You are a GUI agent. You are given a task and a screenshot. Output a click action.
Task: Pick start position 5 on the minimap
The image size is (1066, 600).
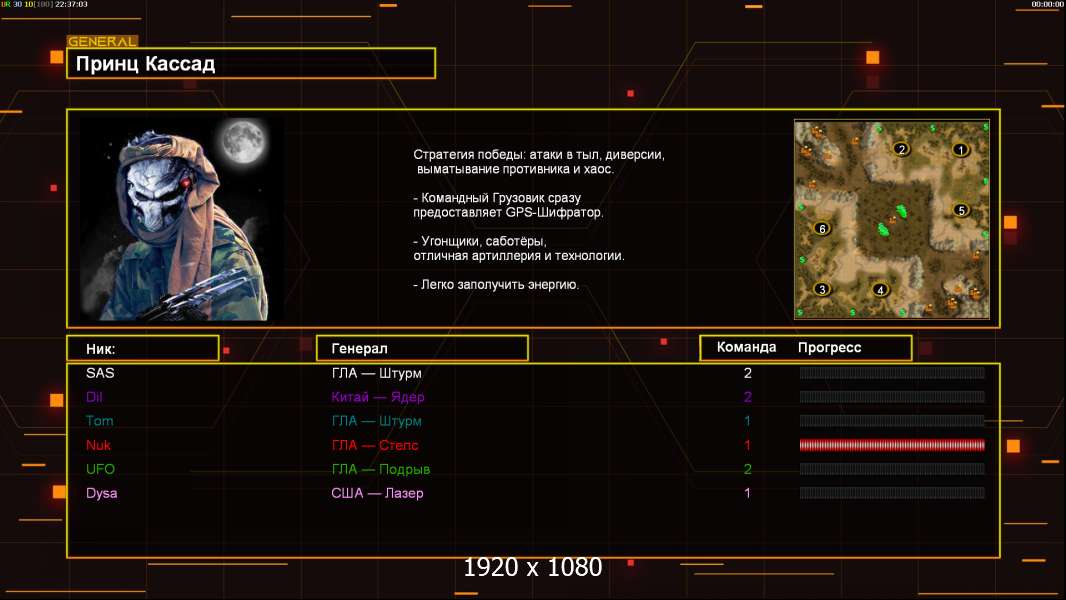click(x=960, y=210)
